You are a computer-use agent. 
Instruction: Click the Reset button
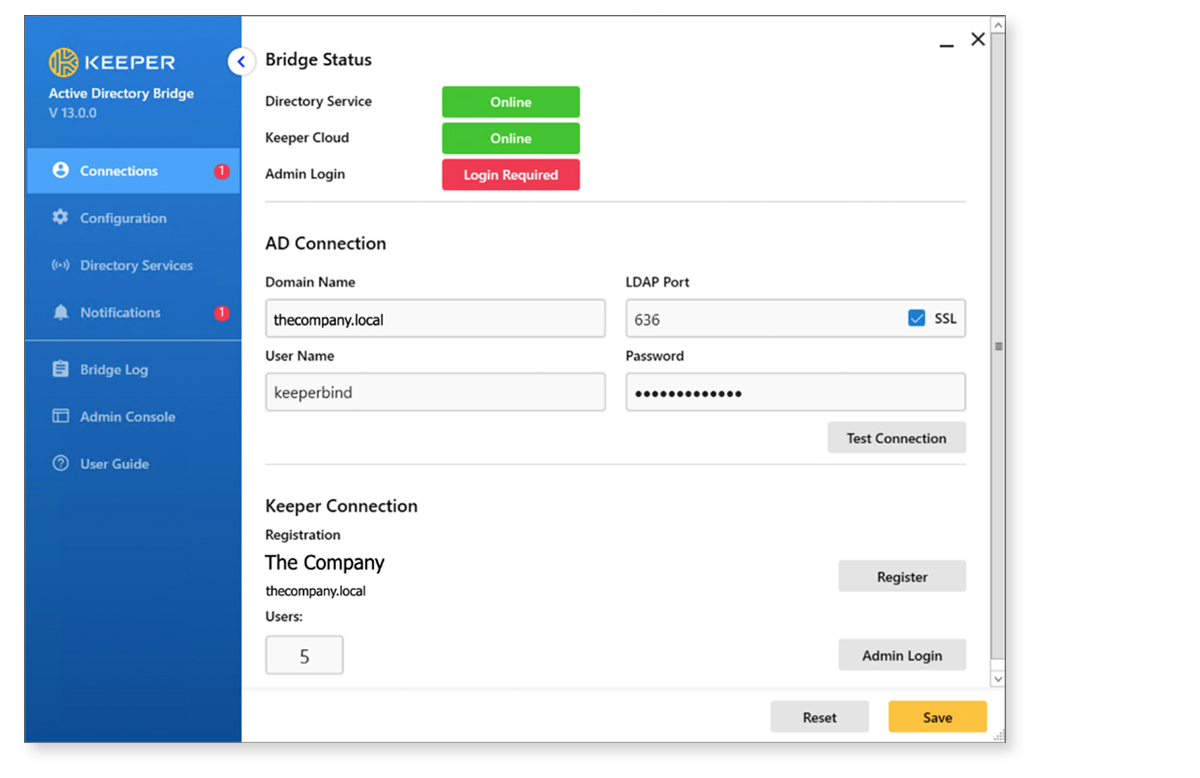click(819, 717)
